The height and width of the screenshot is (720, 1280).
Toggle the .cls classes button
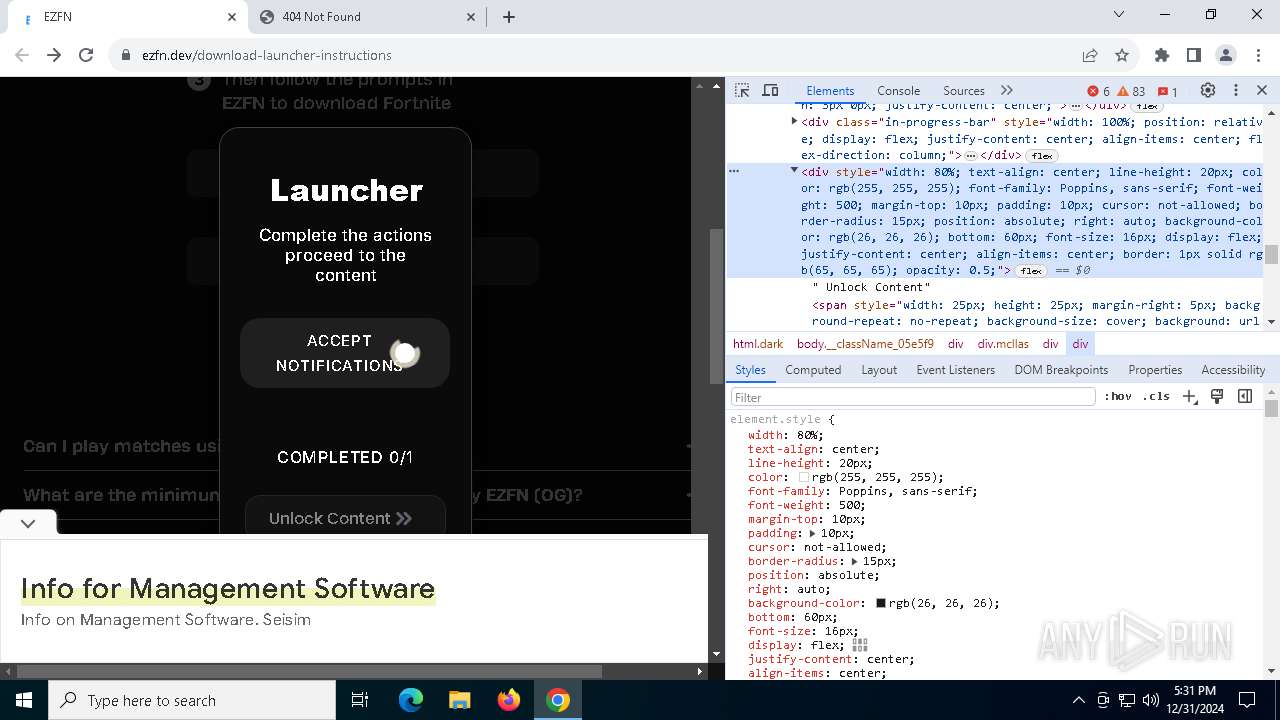pyautogui.click(x=1156, y=397)
